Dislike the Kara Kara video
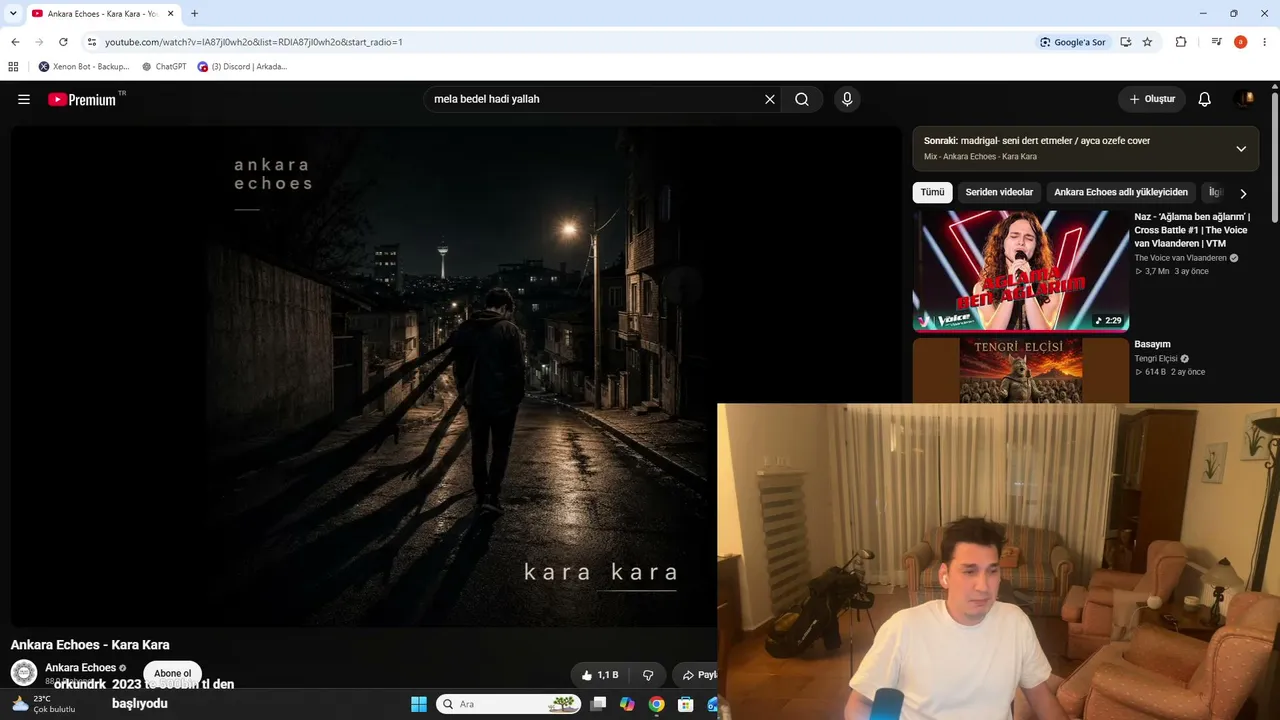Viewport: 1280px width, 720px height. (648, 675)
